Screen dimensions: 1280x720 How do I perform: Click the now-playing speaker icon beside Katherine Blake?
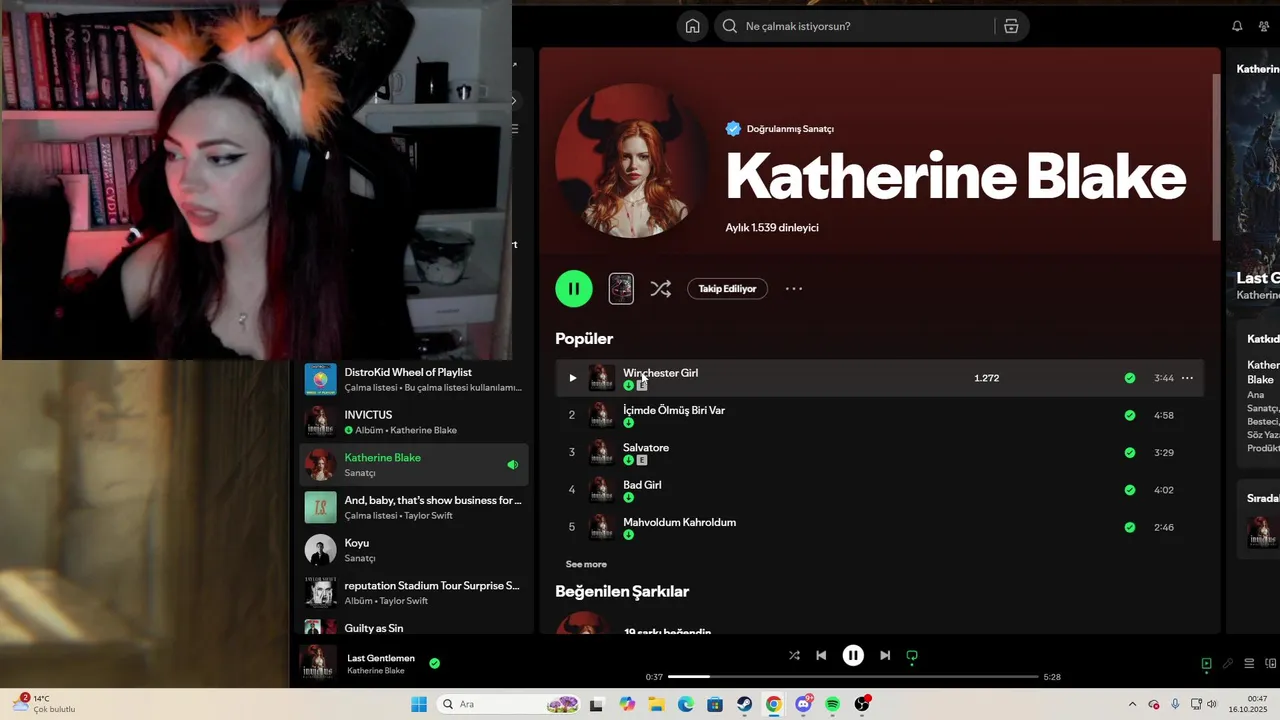512,465
